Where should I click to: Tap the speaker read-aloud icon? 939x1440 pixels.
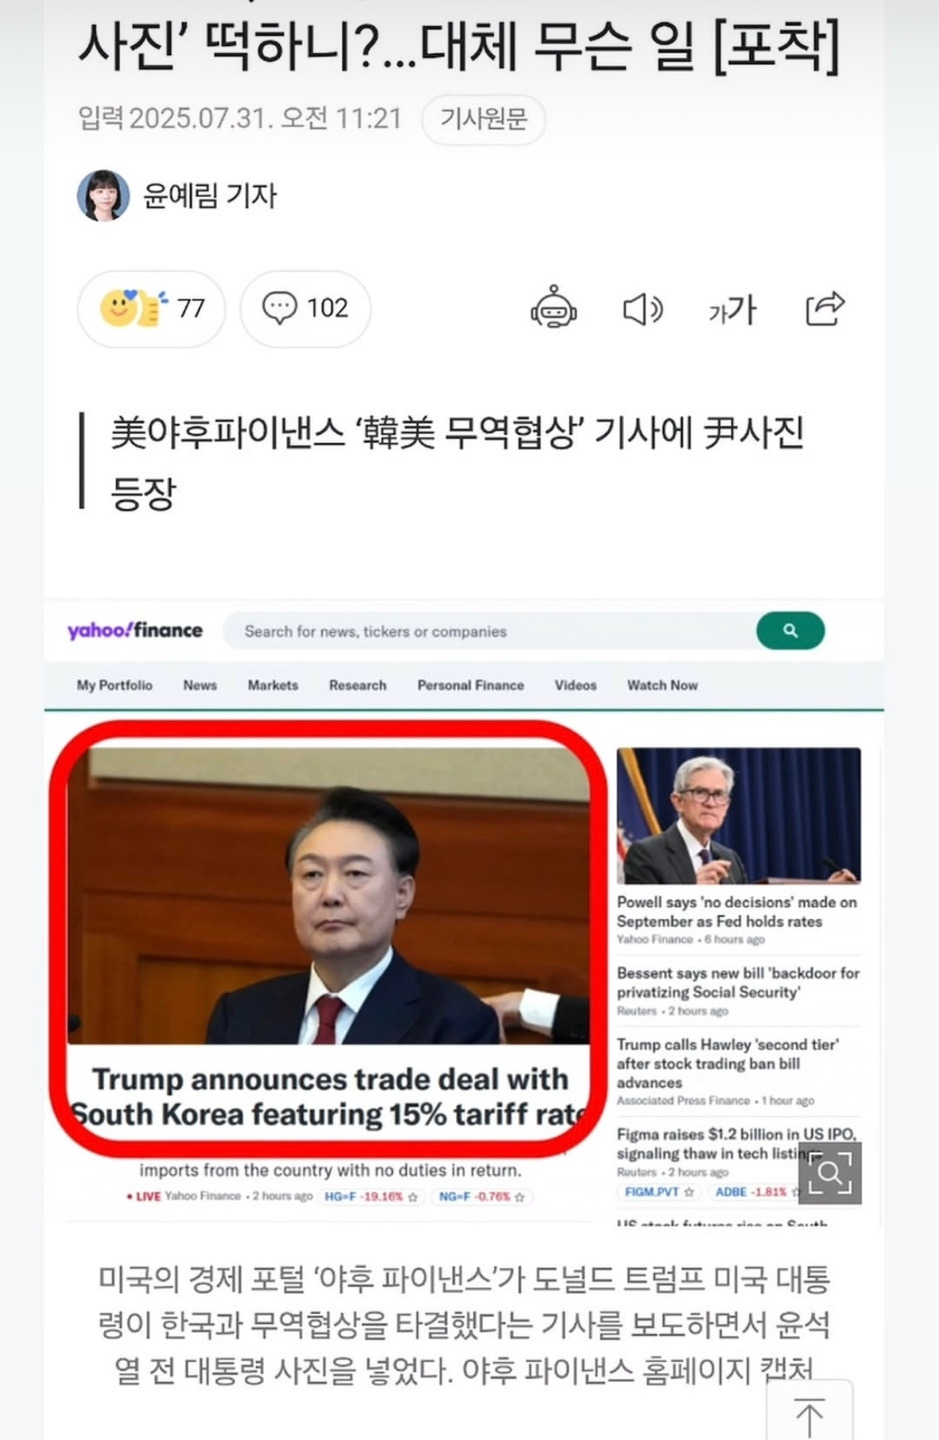coord(642,309)
